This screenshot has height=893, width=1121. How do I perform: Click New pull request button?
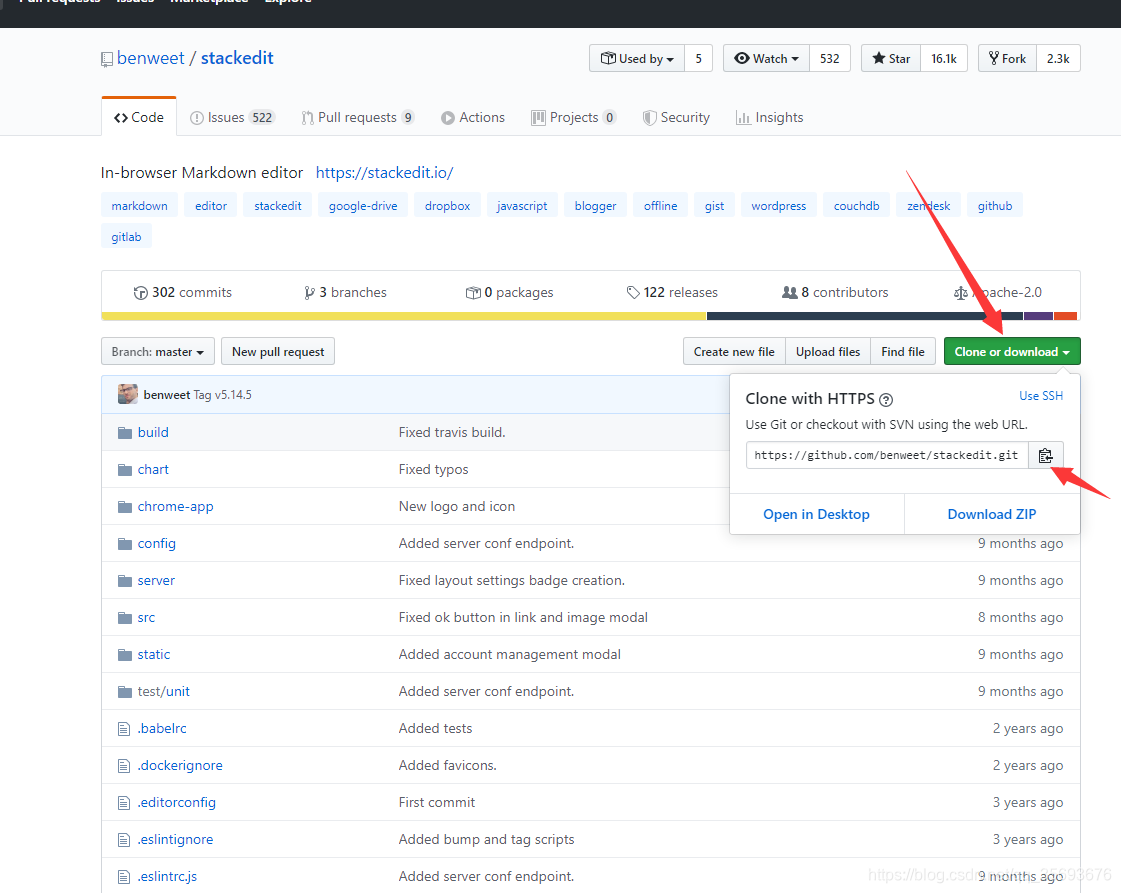(x=278, y=352)
